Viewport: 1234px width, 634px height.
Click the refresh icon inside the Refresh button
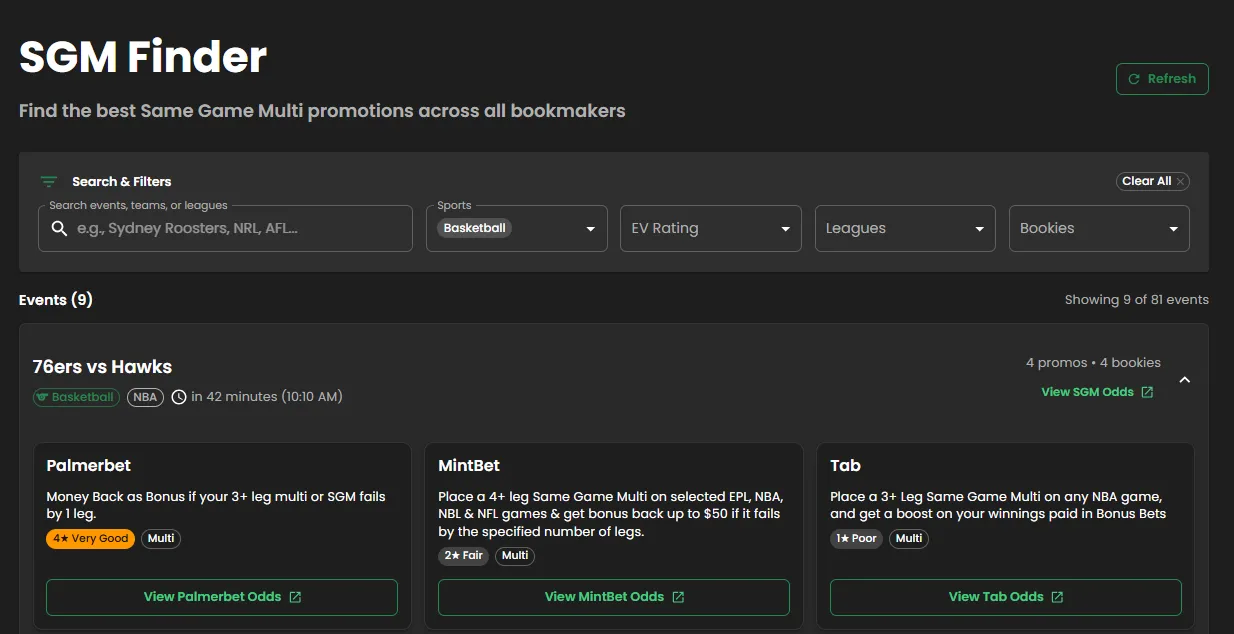(x=1134, y=78)
